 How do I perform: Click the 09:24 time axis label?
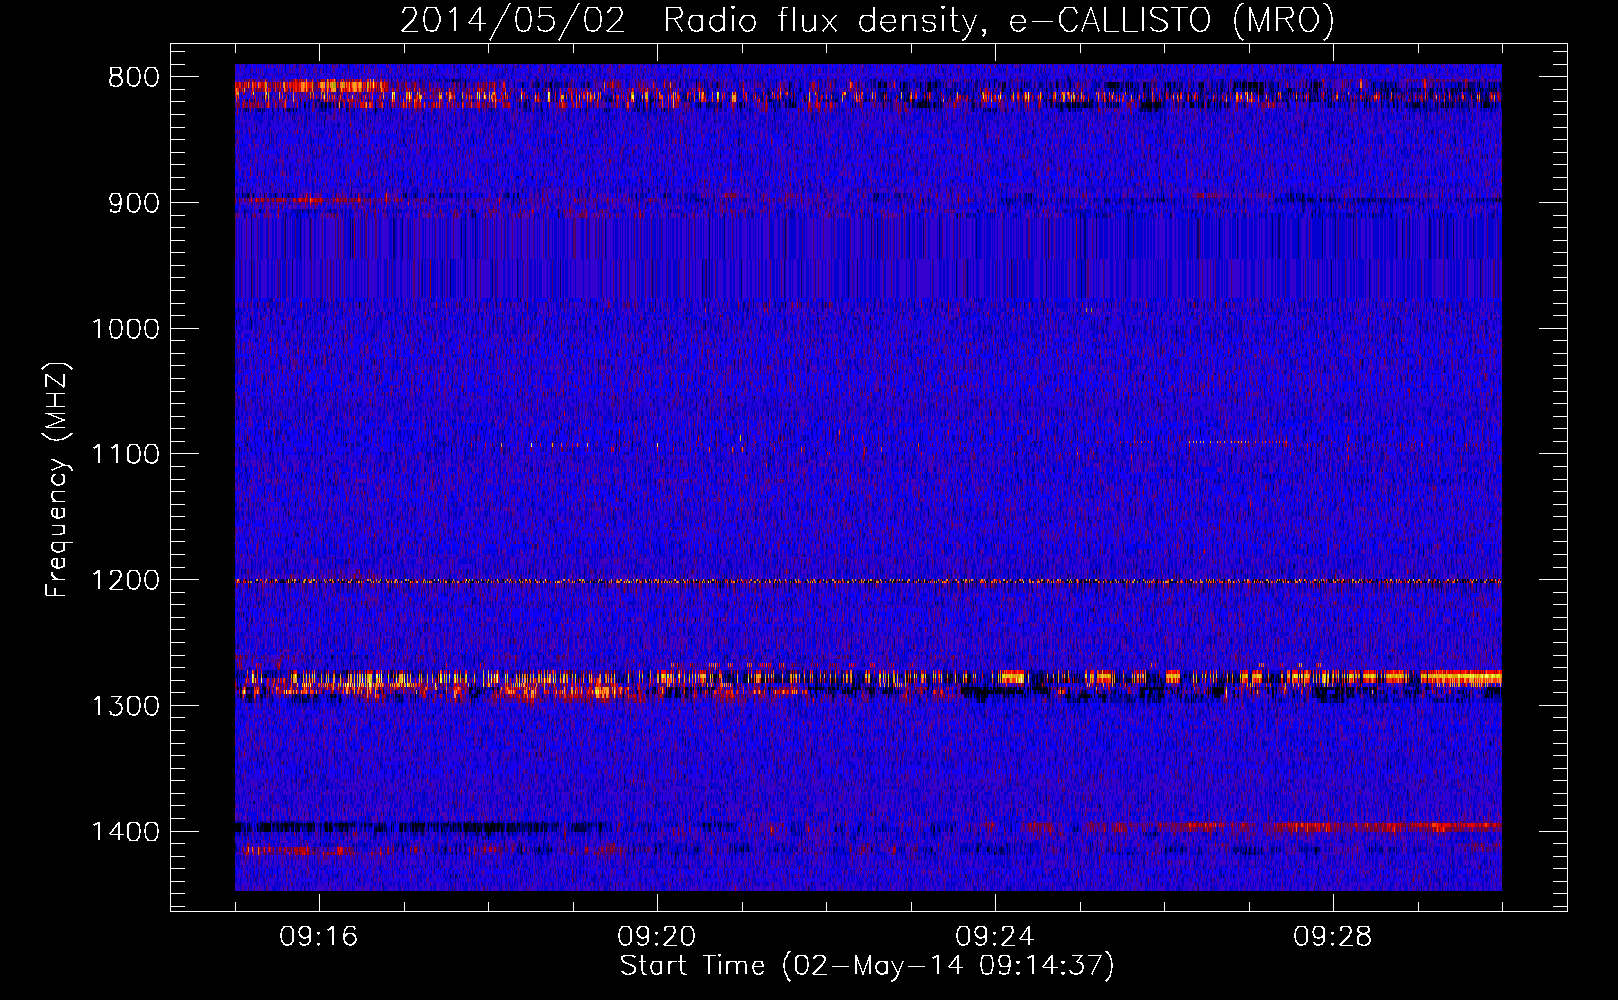995,937
